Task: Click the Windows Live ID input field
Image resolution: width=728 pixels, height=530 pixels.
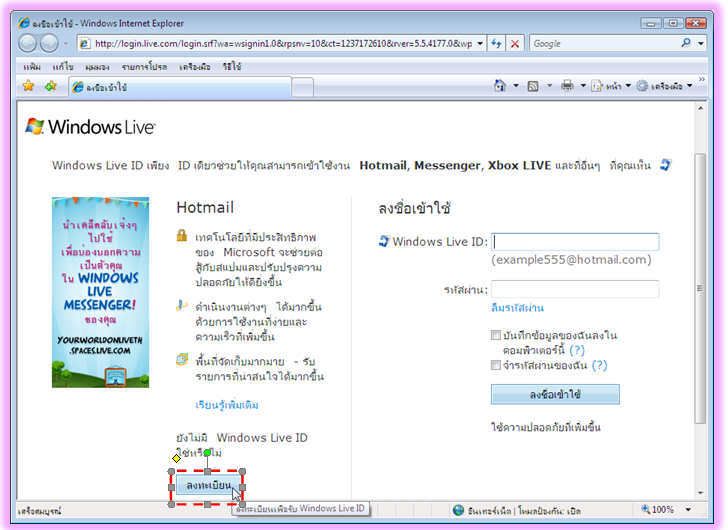Action: click(x=575, y=242)
